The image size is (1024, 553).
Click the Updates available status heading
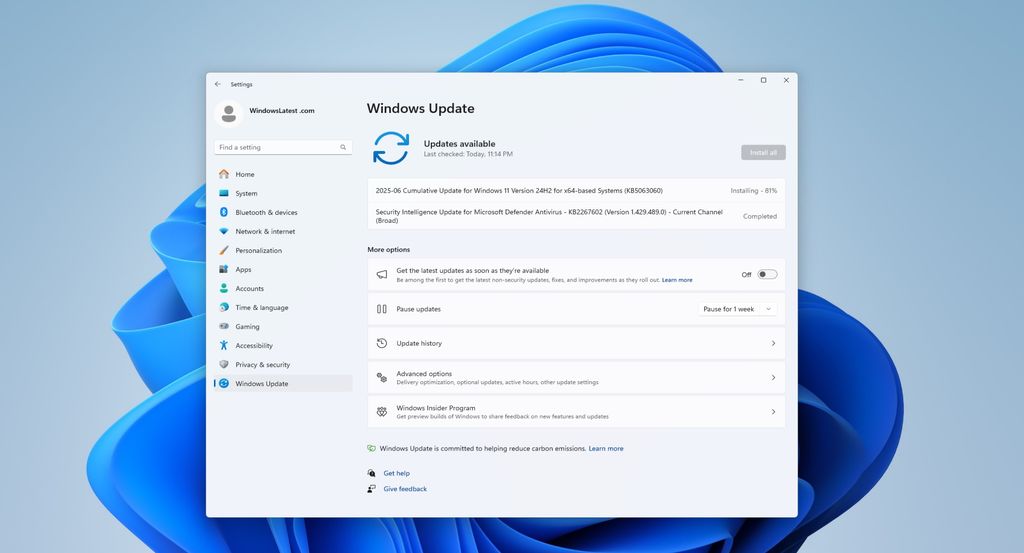click(459, 144)
